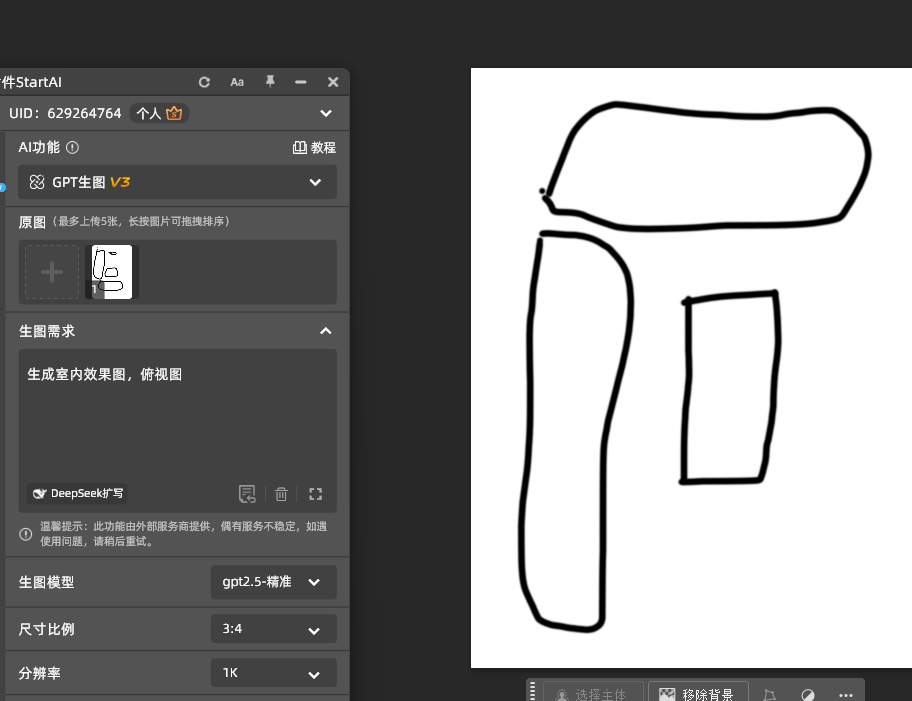Clear the prompt with trash icon
The image size is (912, 701).
281,494
